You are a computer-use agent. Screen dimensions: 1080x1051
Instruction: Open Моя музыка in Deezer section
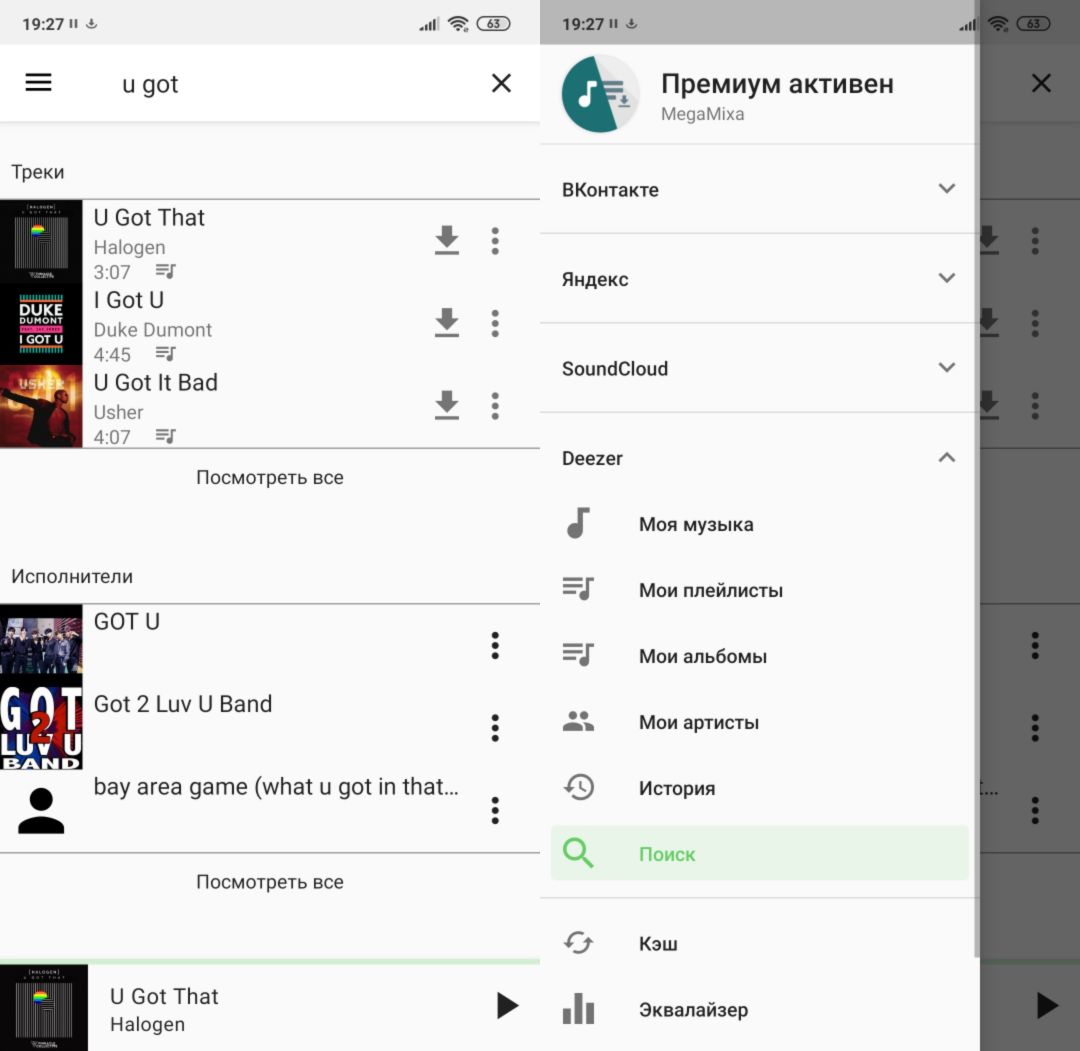(758, 524)
